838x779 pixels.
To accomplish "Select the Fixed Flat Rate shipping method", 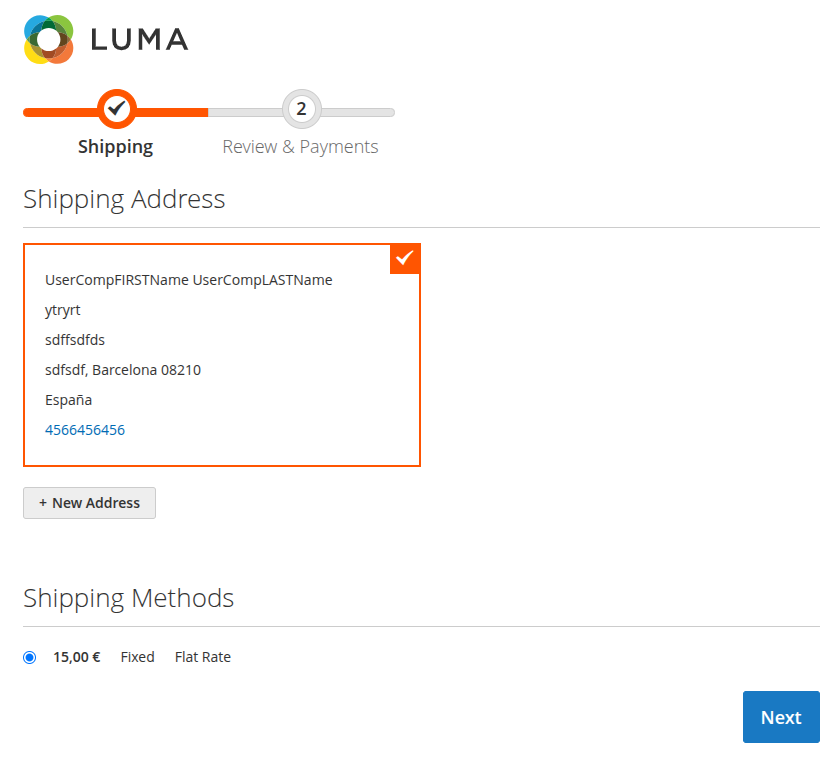I will point(29,656).
